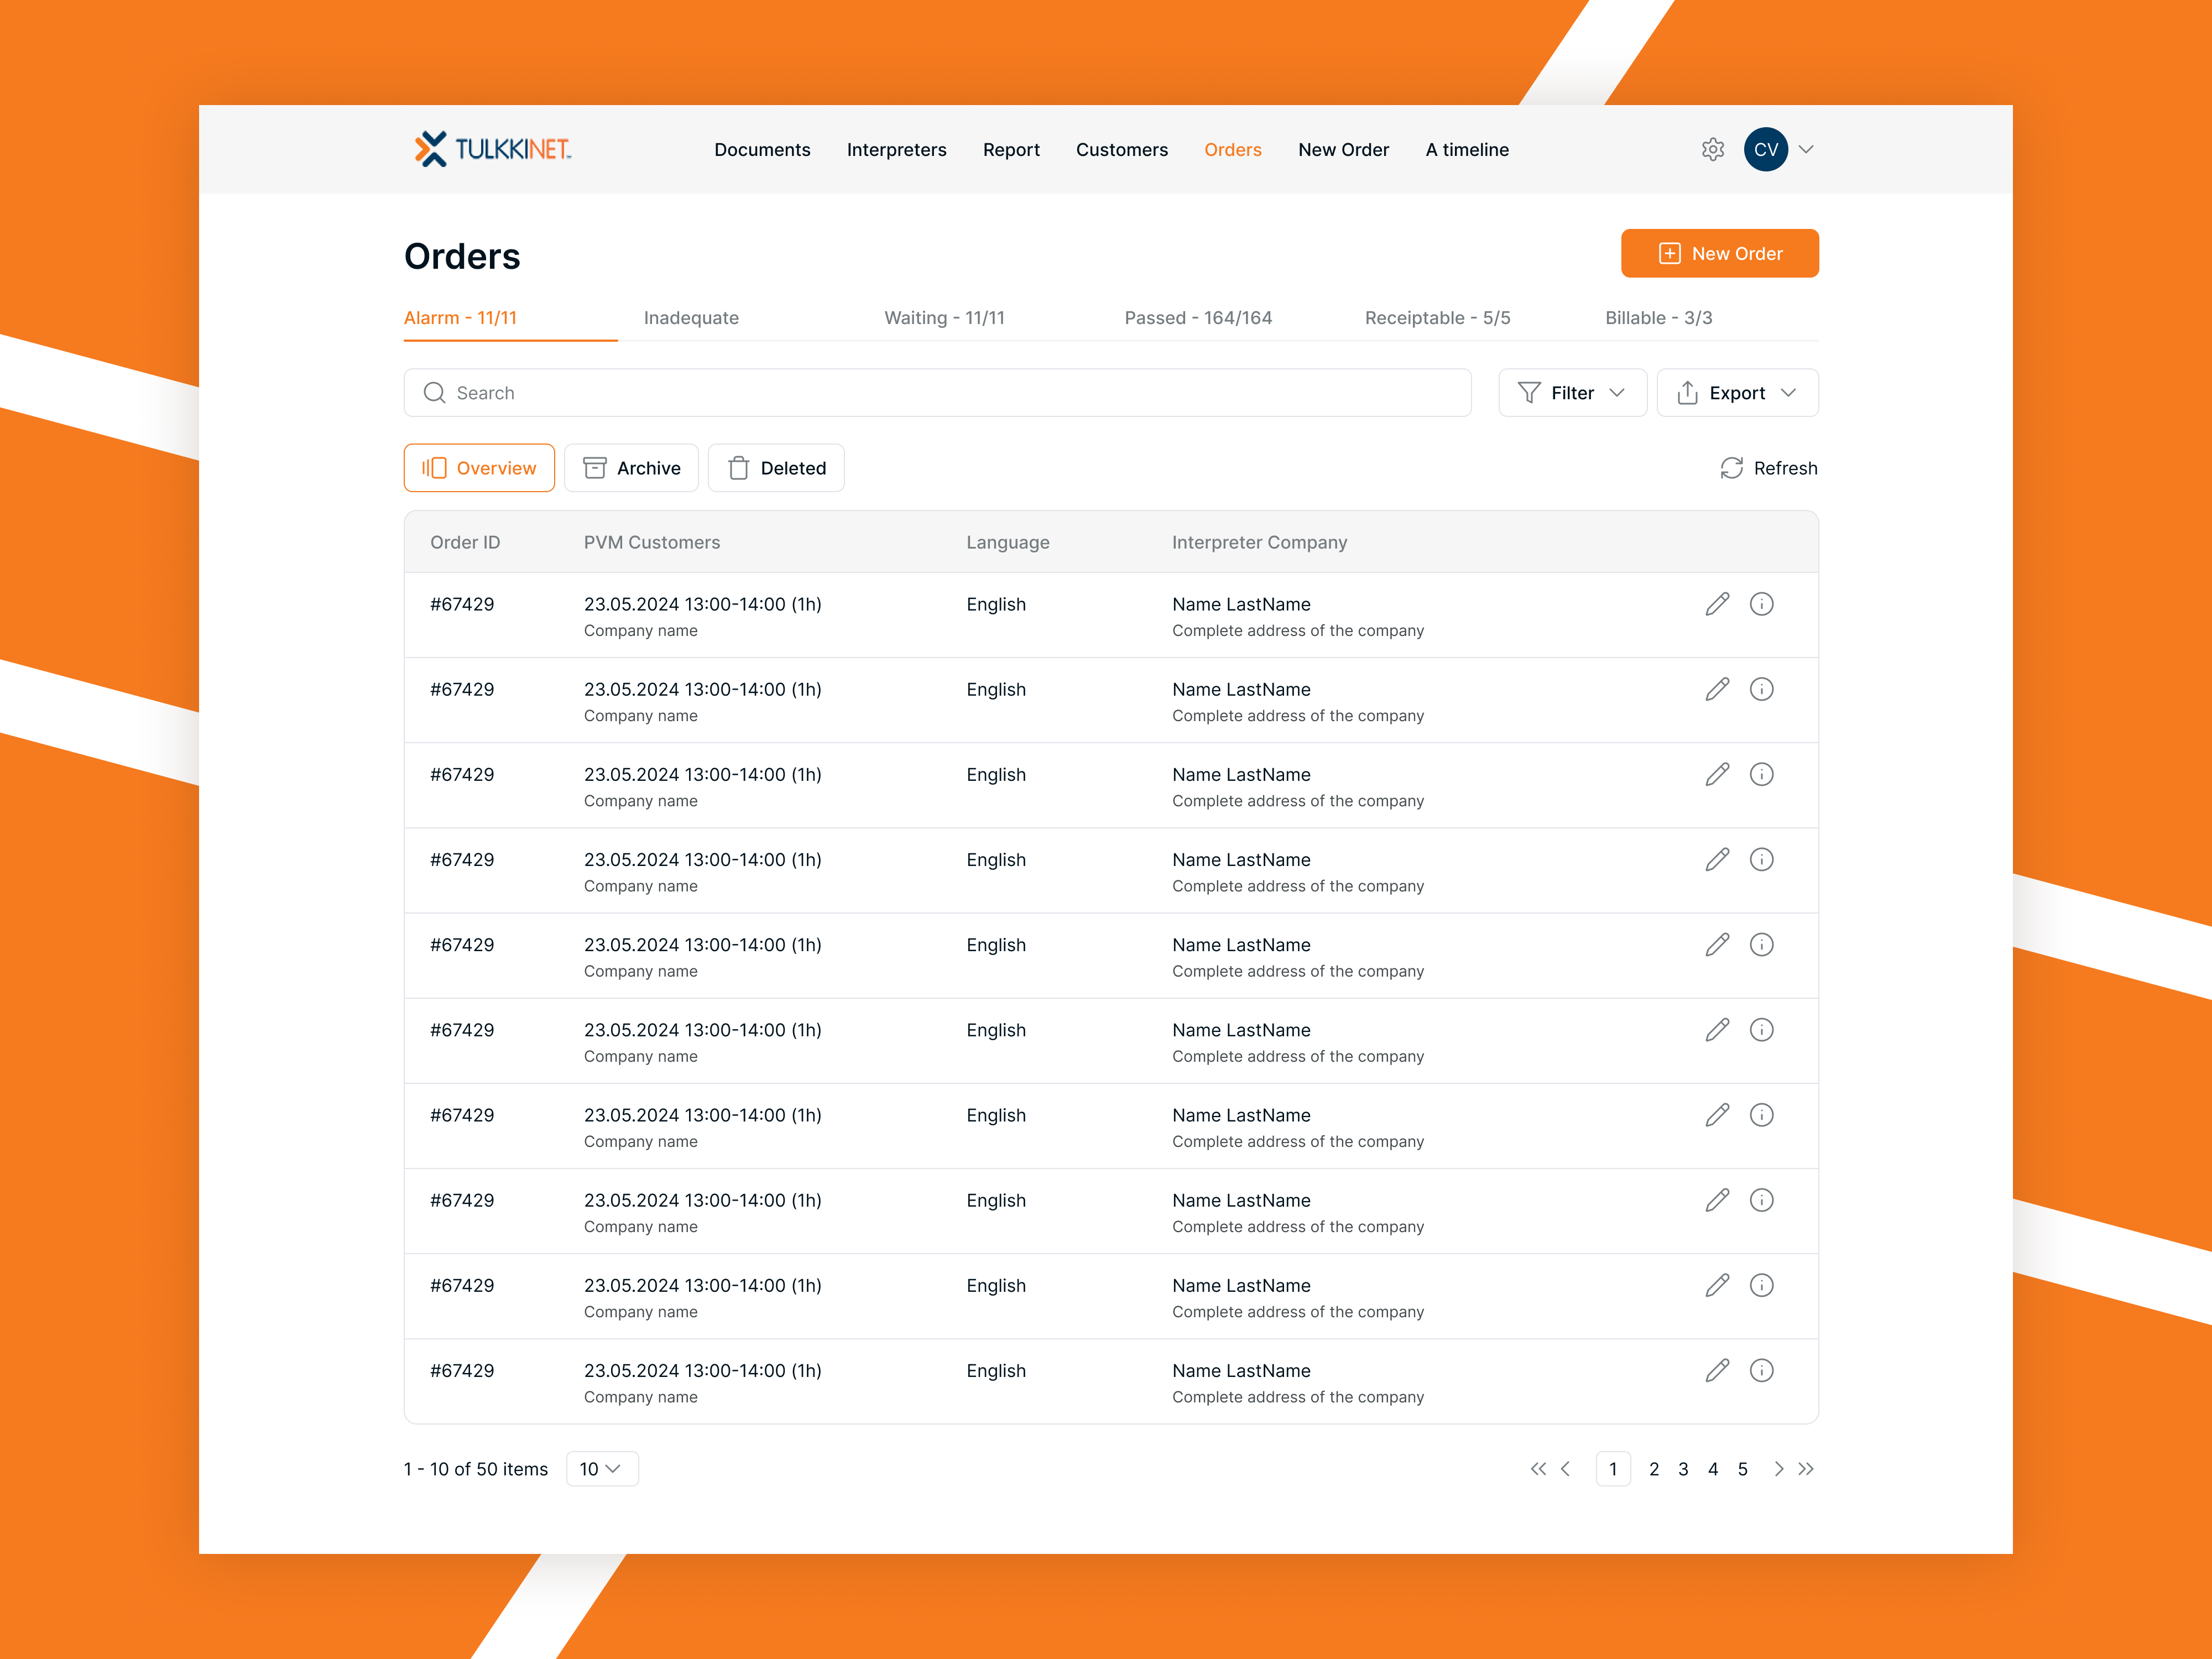
Task: Open the items-per-page dropdown showing 10
Action: (x=601, y=1468)
